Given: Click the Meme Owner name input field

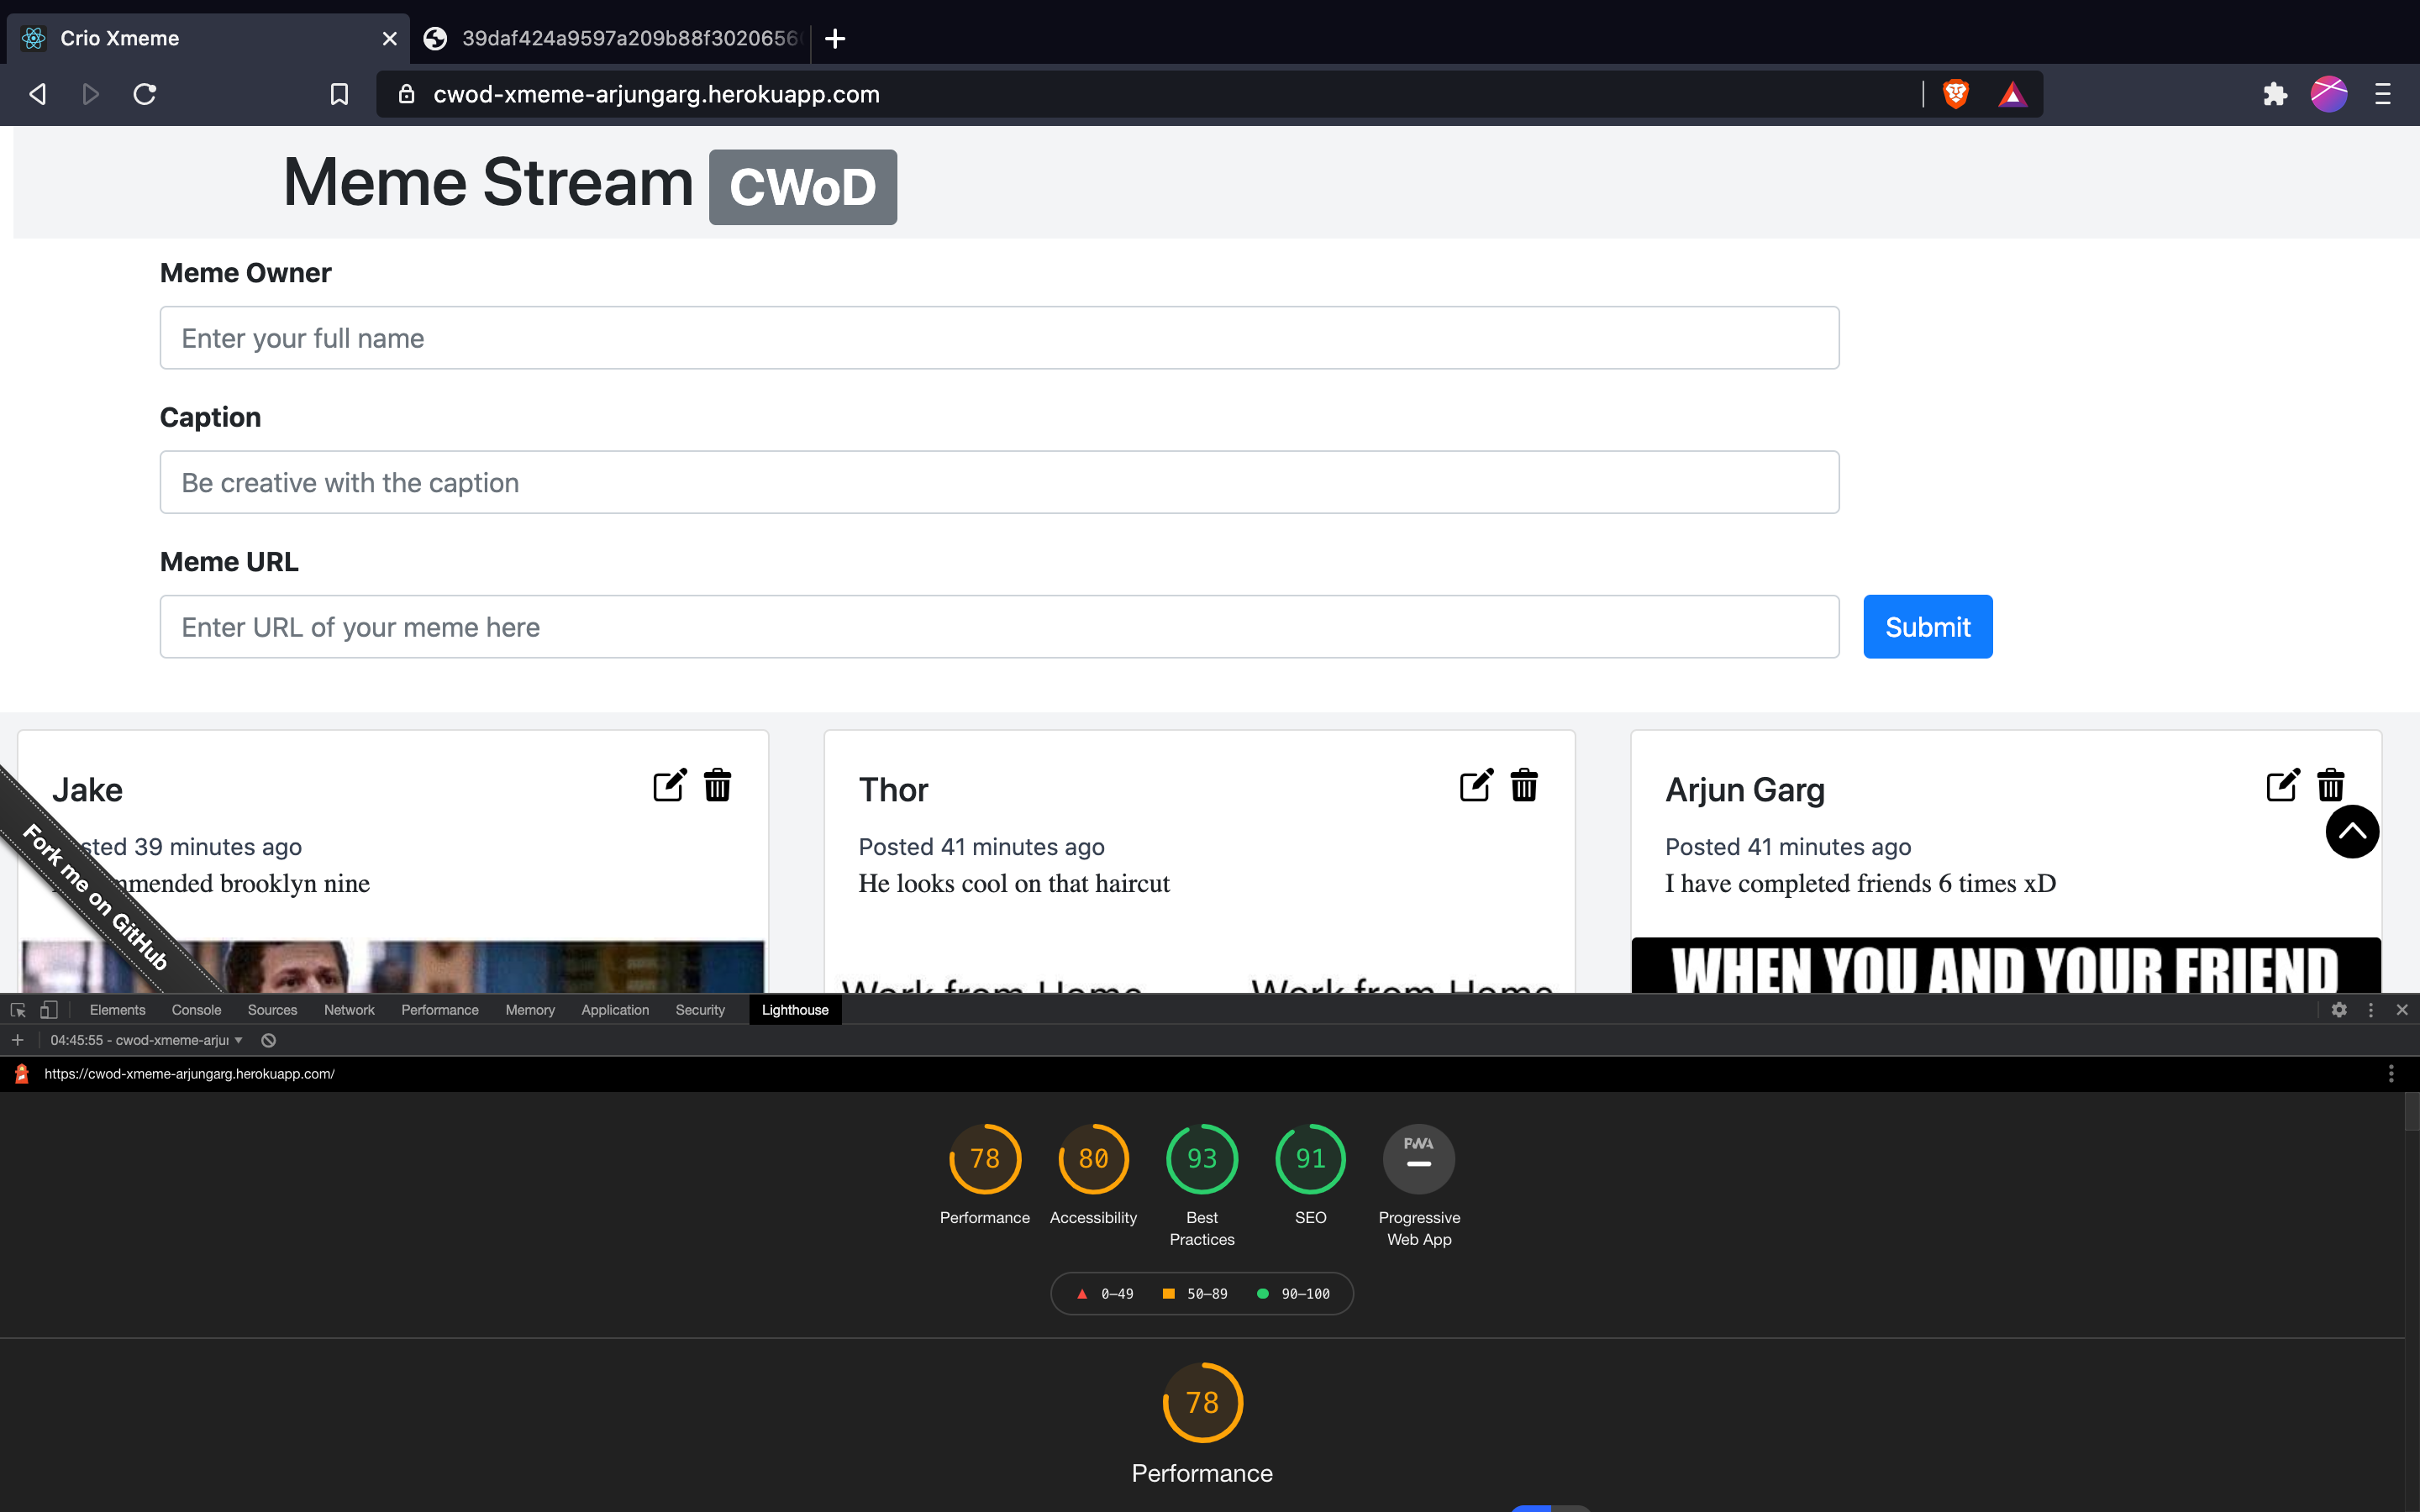Looking at the screenshot, I should (999, 338).
